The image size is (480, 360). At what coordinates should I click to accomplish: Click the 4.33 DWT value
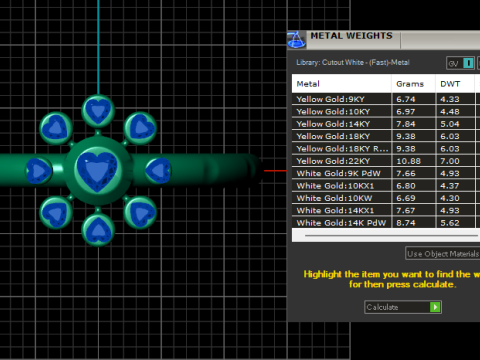pos(450,99)
